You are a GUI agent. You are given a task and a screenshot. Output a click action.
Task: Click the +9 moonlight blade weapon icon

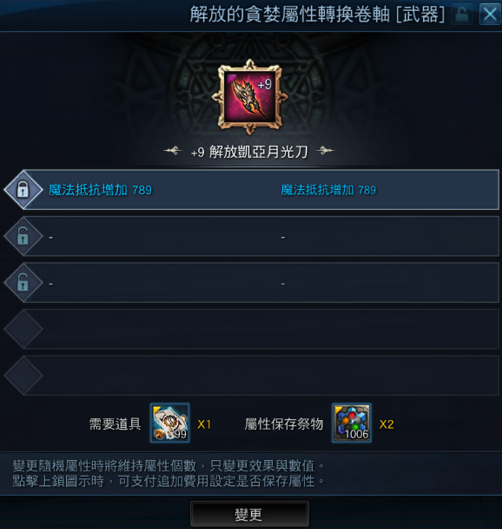tap(250, 97)
